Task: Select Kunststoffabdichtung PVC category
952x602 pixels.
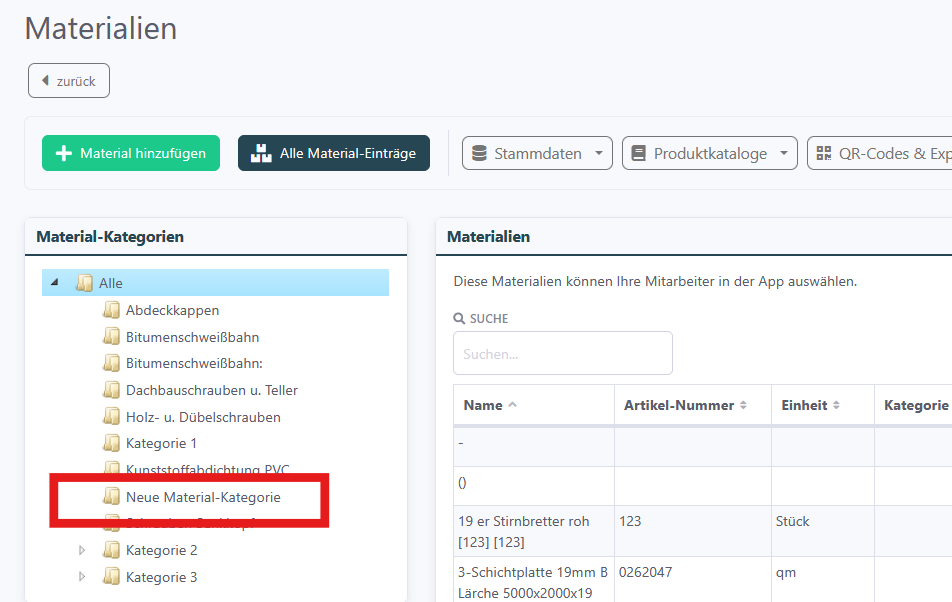Action: click(x=208, y=469)
